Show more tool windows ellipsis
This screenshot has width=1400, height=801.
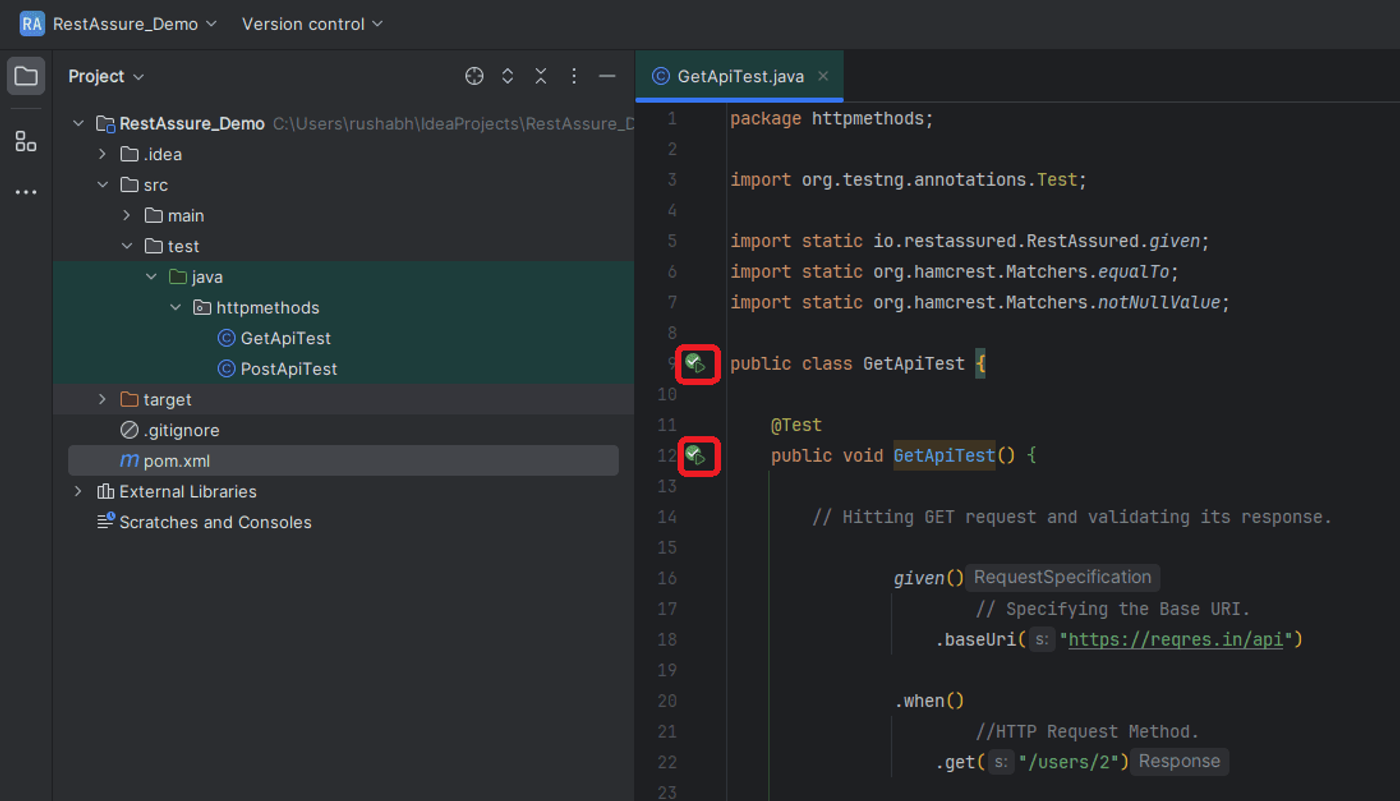pyautogui.click(x=26, y=192)
